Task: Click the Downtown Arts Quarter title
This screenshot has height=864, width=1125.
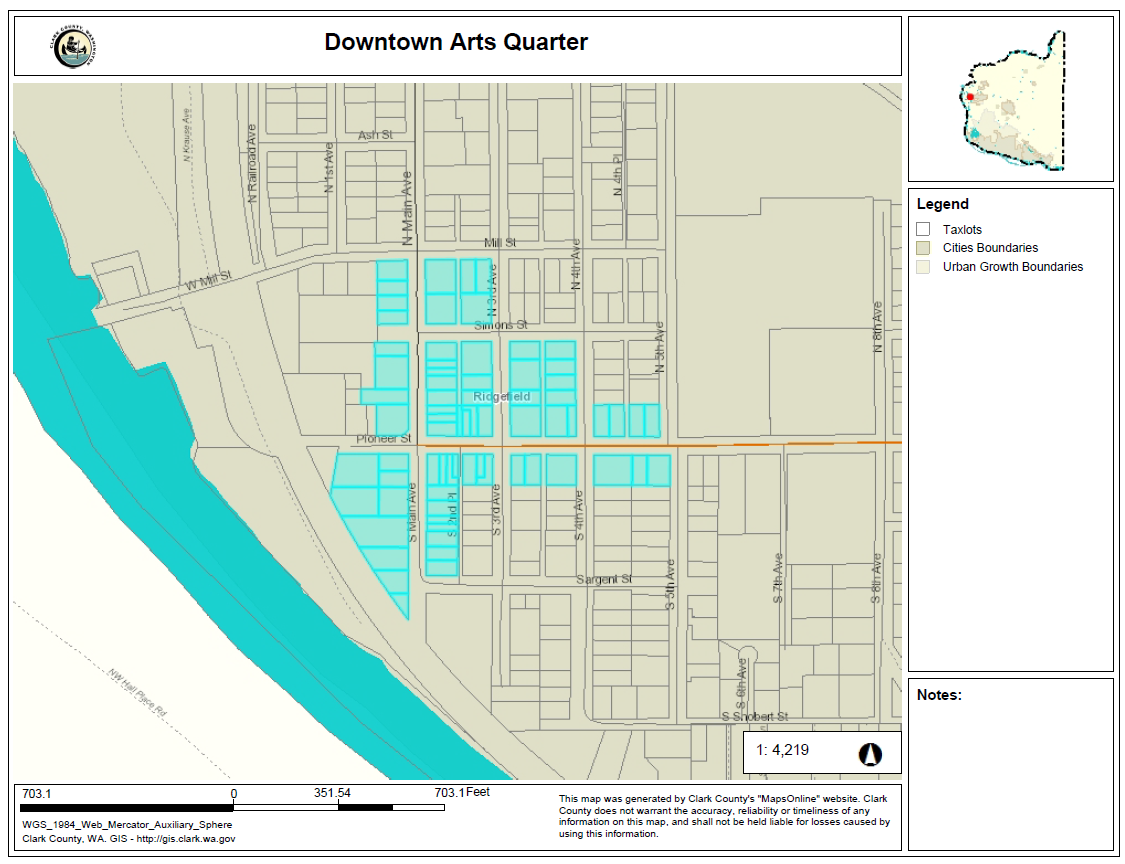Action: [x=456, y=42]
